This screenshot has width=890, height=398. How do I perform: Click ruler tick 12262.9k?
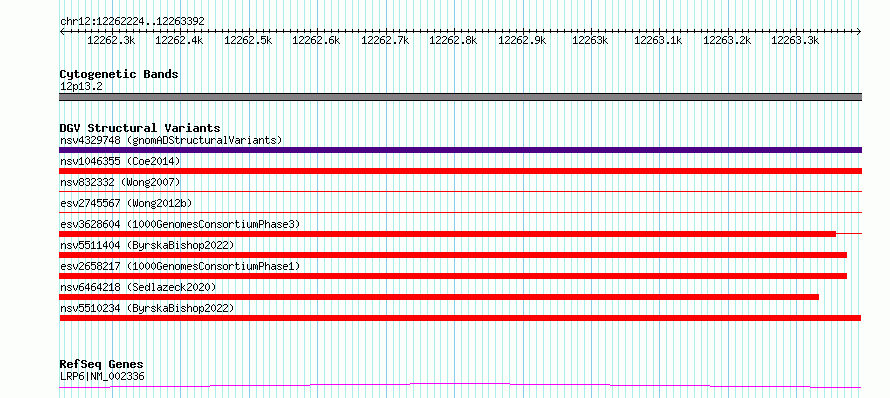pyautogui.click(x=522, y=40)
